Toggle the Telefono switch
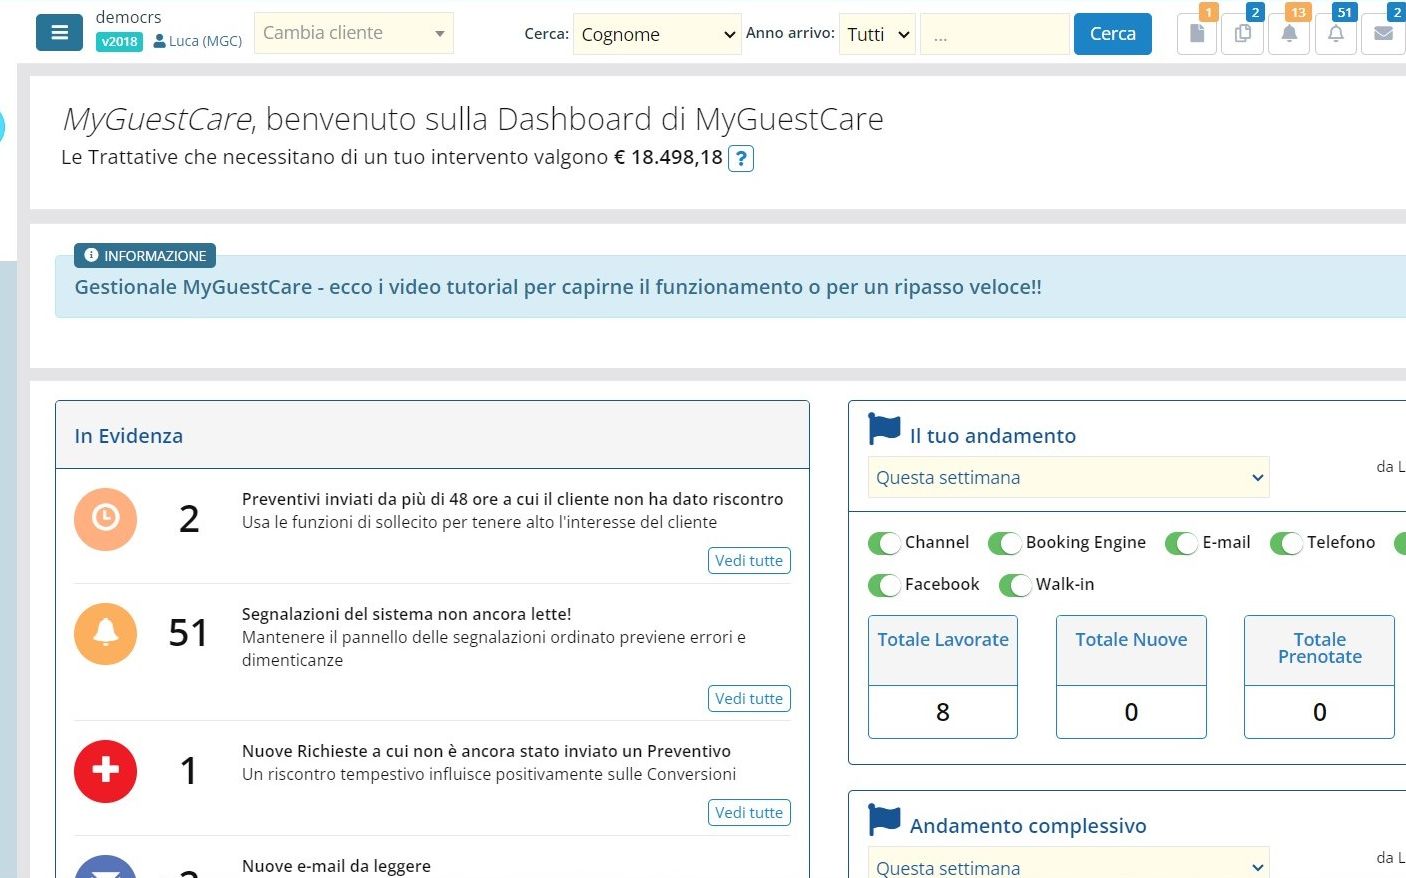Viewport: 1406px width, 878px height. pyautogui.click(x=1286, y=543)
